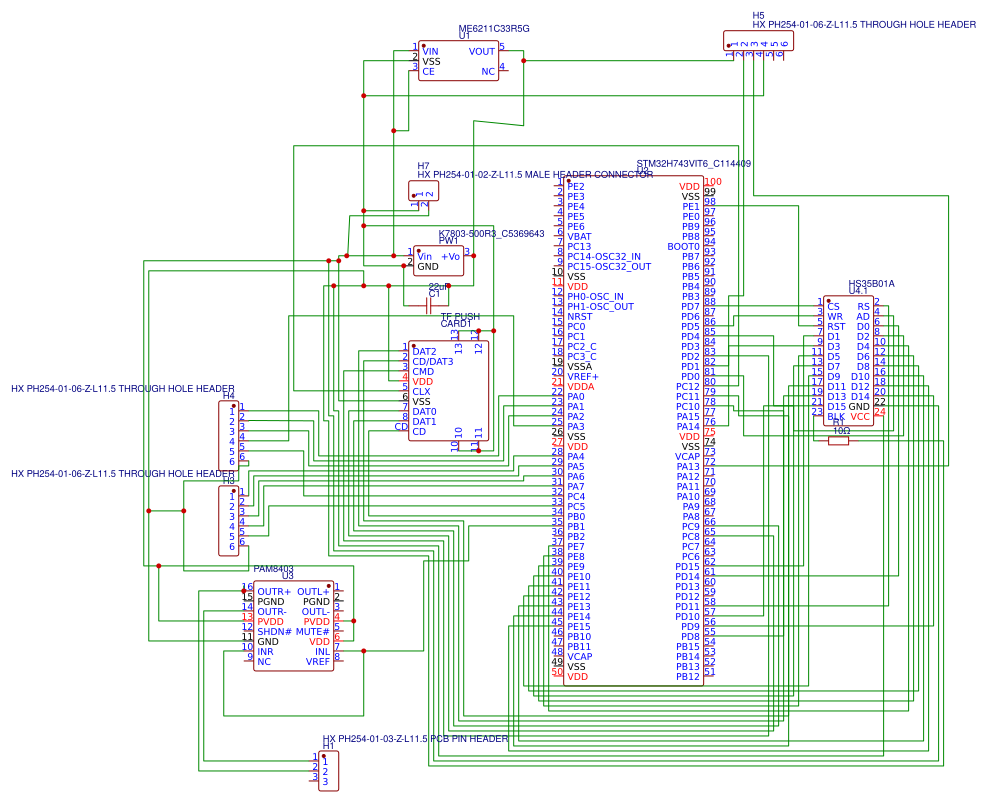
Task: Click the DAT0 pin label on CARD1
Action: 424,412
